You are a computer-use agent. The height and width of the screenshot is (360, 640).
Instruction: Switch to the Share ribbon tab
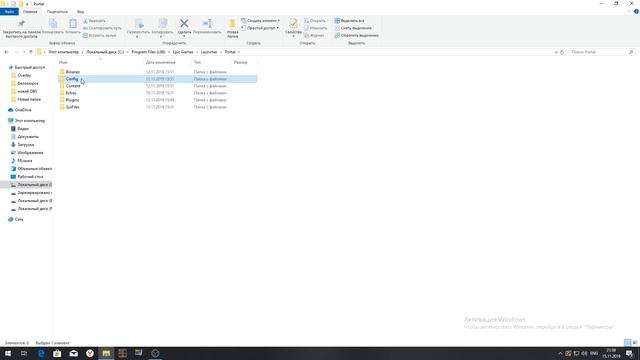57,12
